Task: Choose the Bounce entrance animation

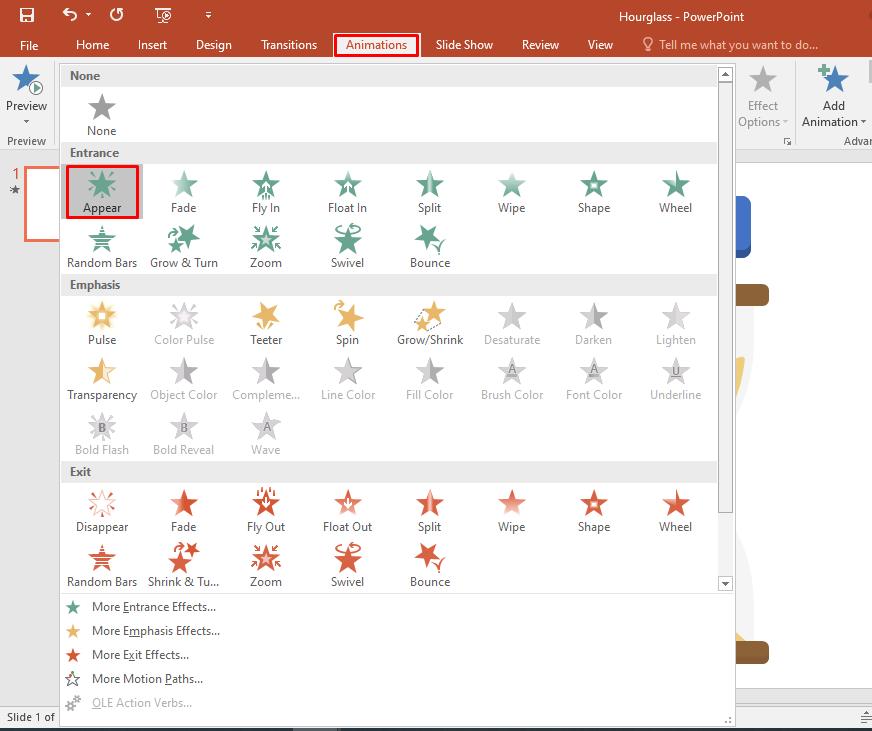Action: (429, 244)
